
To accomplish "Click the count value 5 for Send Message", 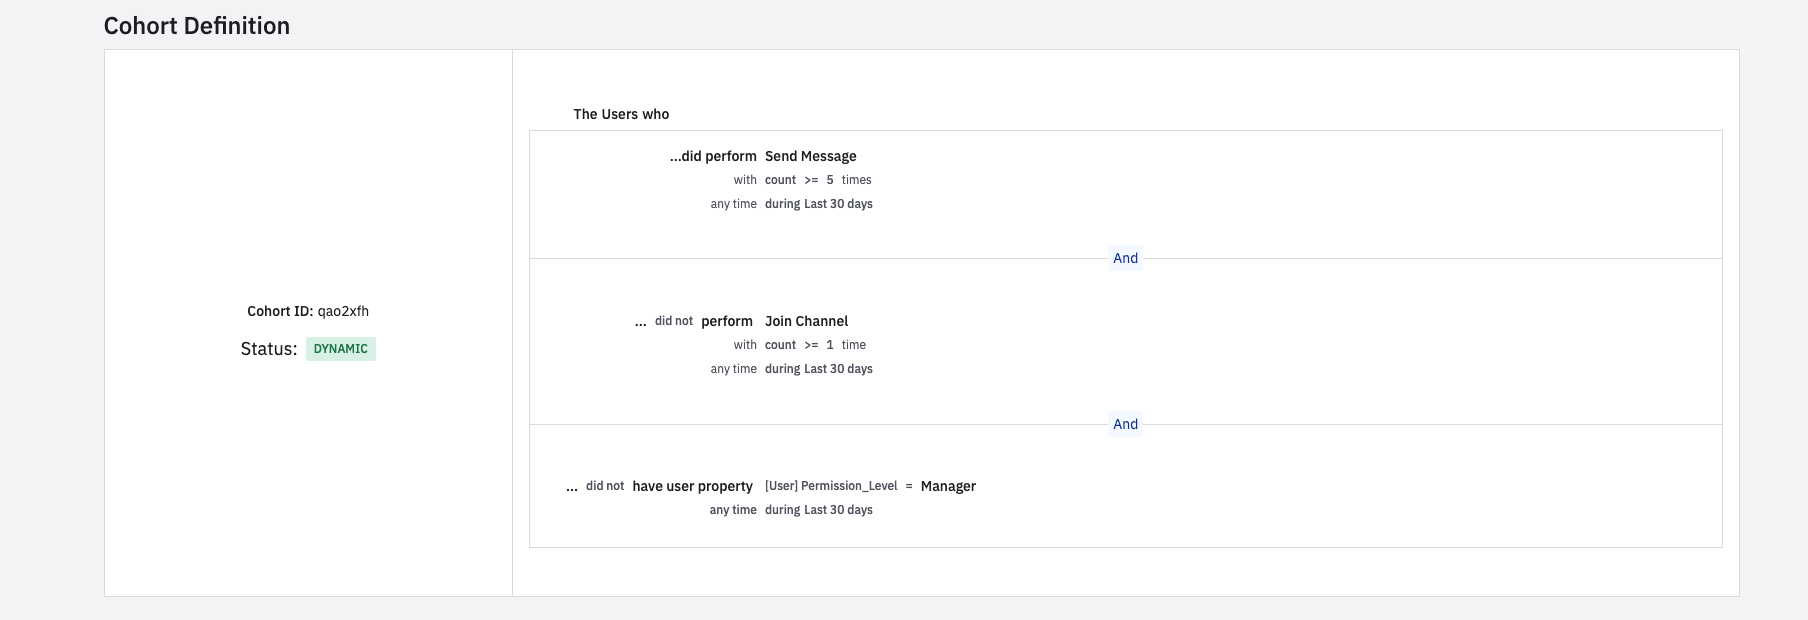I will (x=830, y=180).
